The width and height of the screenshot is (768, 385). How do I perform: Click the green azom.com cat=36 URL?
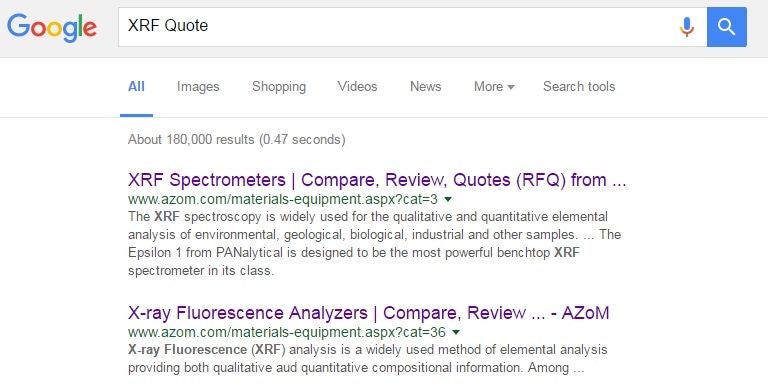[x=287, y=332]
